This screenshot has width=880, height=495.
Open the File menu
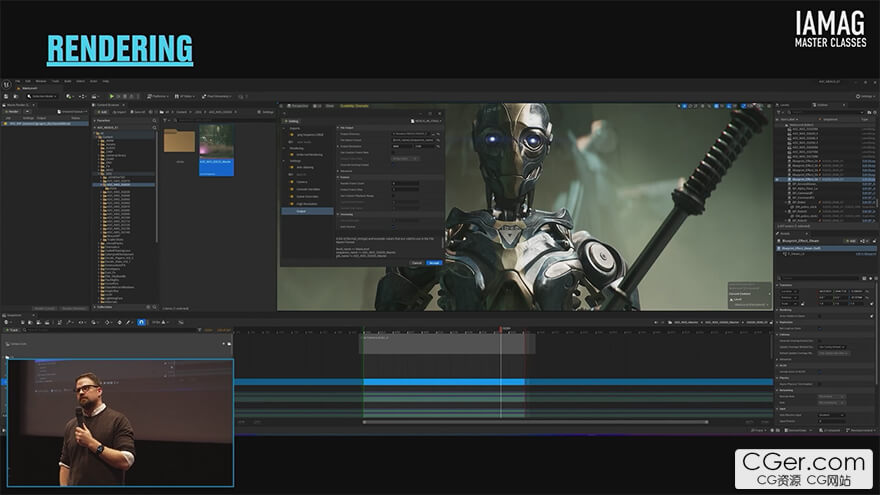tap(17, 81)
